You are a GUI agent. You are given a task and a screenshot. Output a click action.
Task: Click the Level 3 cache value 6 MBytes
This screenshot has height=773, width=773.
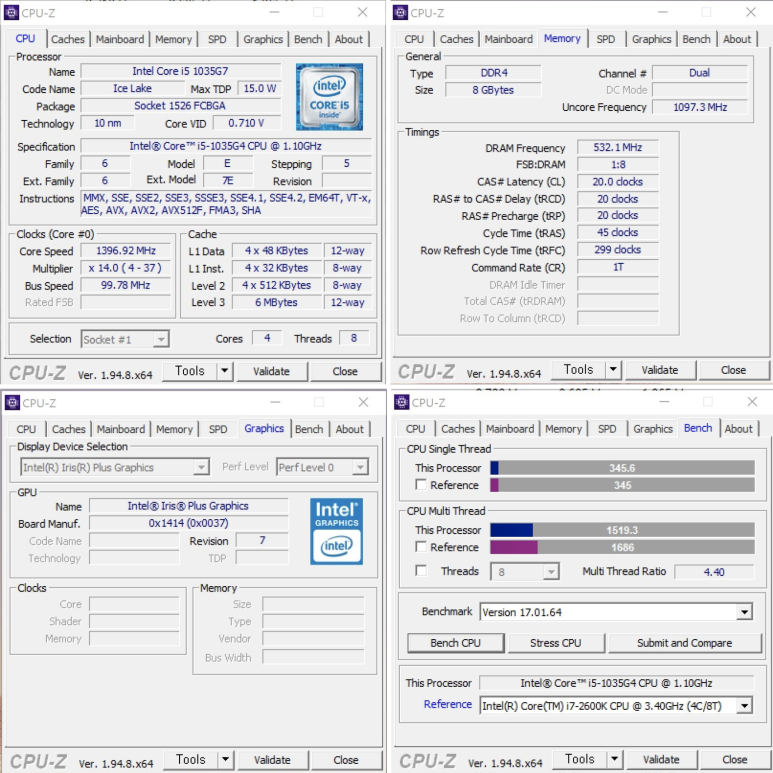click(x=276, y=302)
